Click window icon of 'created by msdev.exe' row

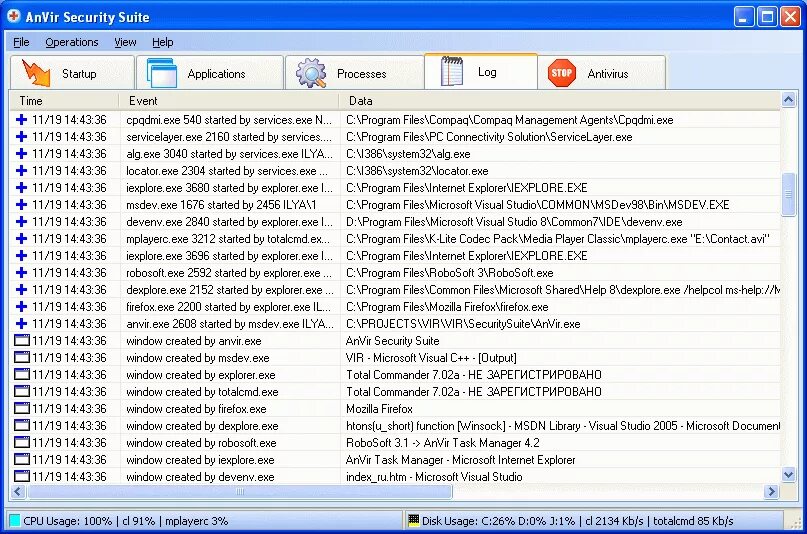coord(22,358)
